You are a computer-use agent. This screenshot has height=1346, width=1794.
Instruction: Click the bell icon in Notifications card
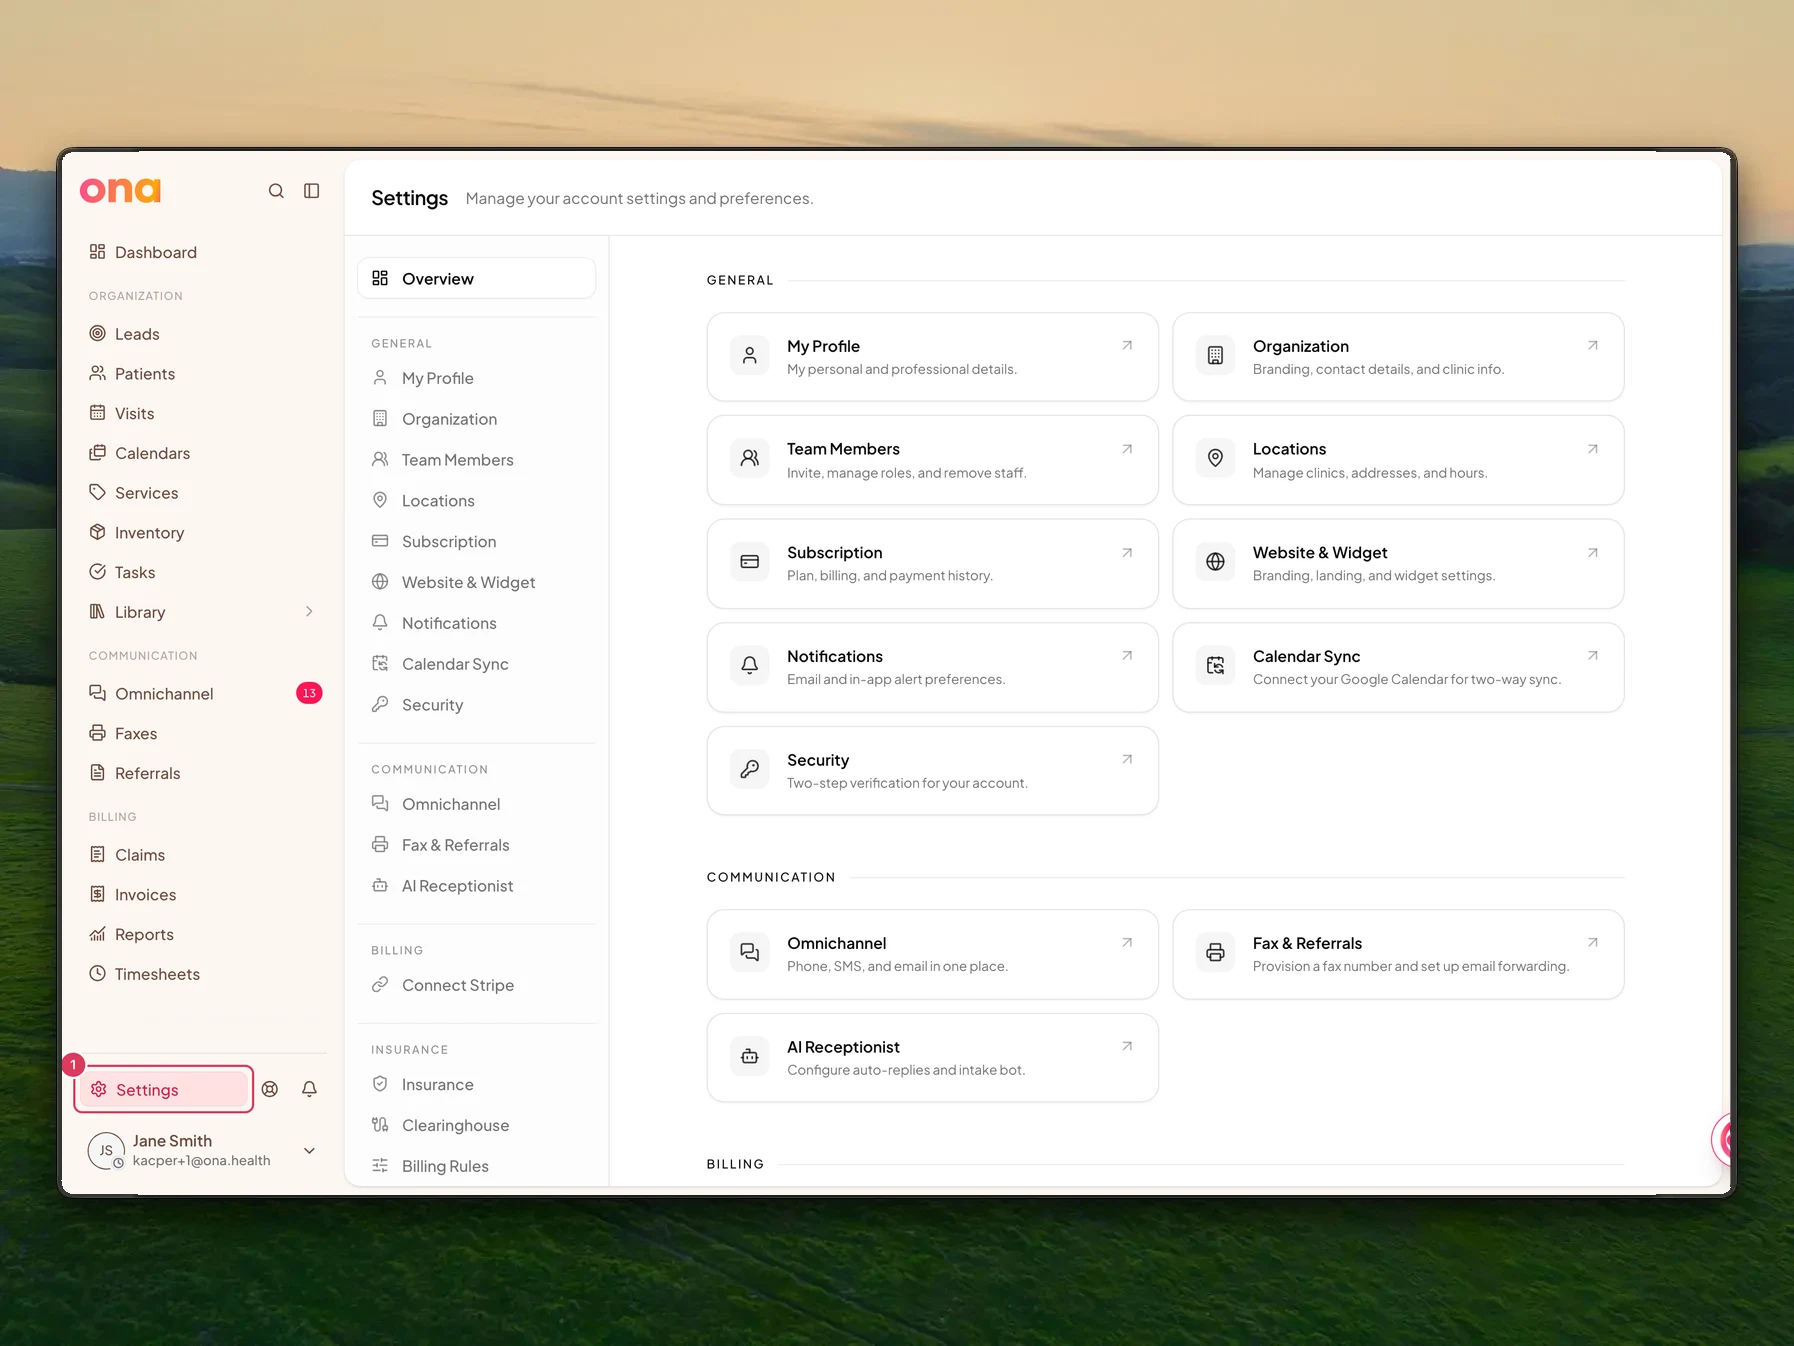[x=750, y=665]
